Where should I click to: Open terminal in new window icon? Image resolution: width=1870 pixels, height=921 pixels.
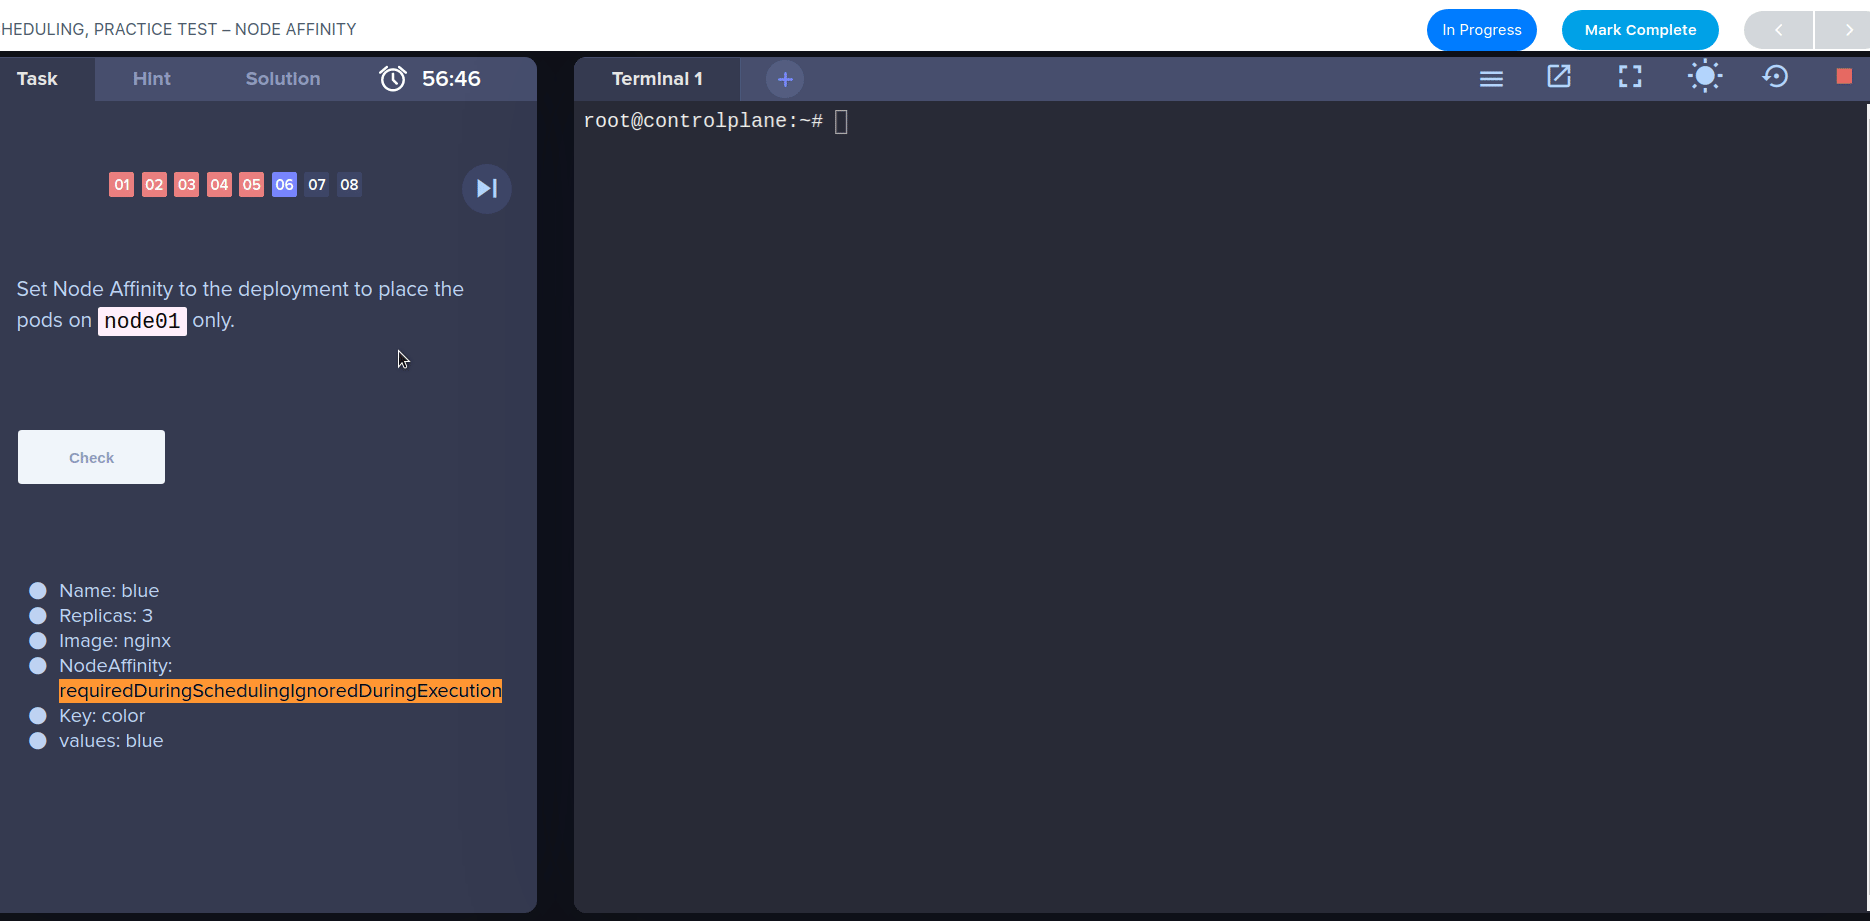click(x=1559, y=77)
